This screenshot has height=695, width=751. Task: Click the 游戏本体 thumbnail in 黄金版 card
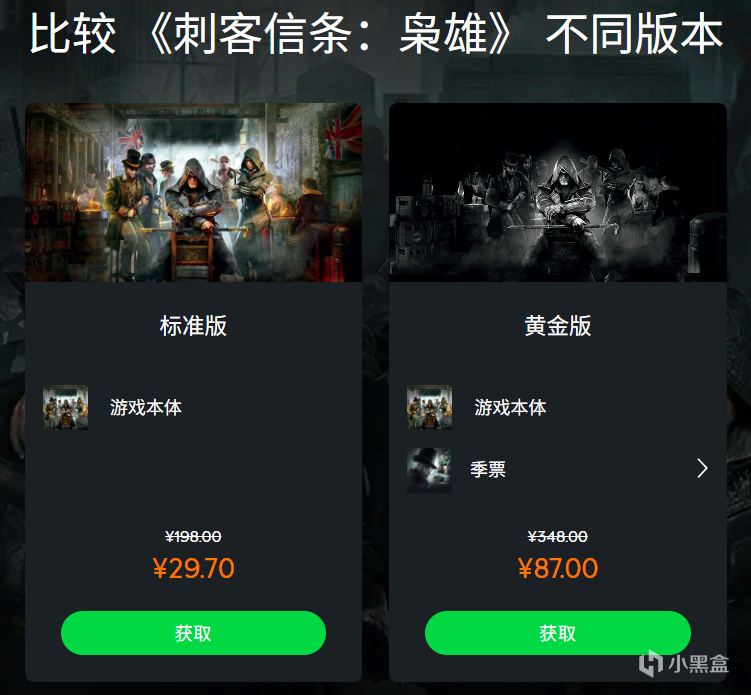429,407
